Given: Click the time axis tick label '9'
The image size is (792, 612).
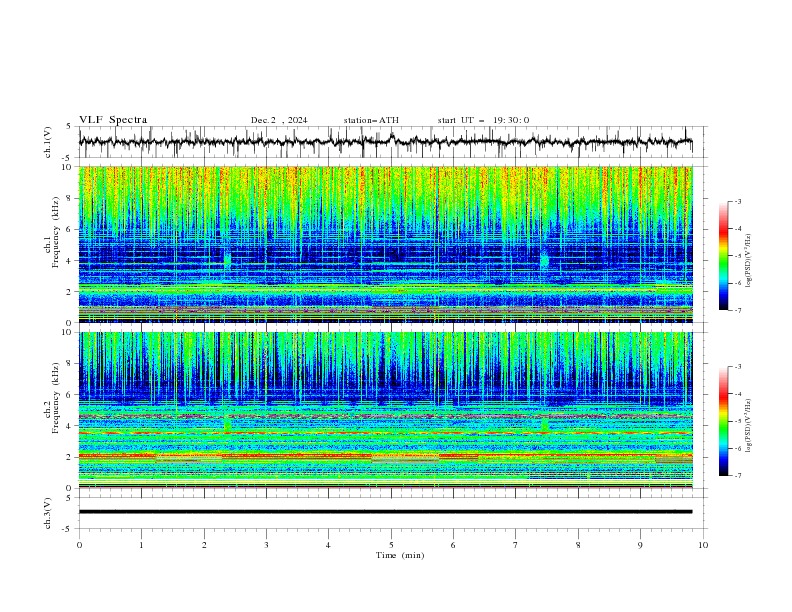Looking at the screenshot, I should pyautogui.click(x=640, y=545).
